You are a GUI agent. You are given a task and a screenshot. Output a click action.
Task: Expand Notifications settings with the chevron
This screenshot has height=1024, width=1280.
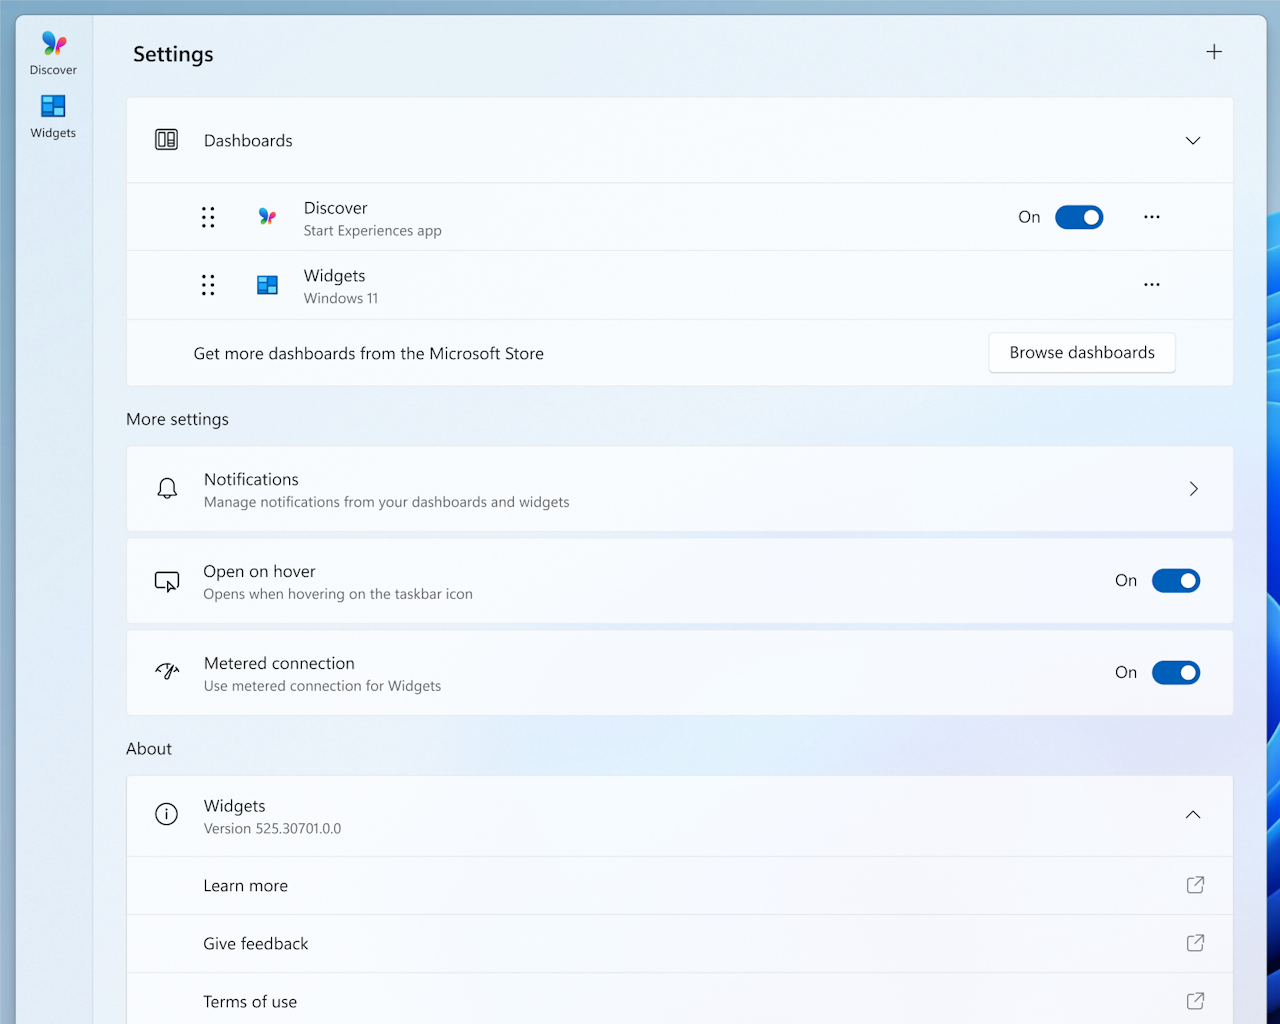pyautogui.click(x=1193, y=489)
